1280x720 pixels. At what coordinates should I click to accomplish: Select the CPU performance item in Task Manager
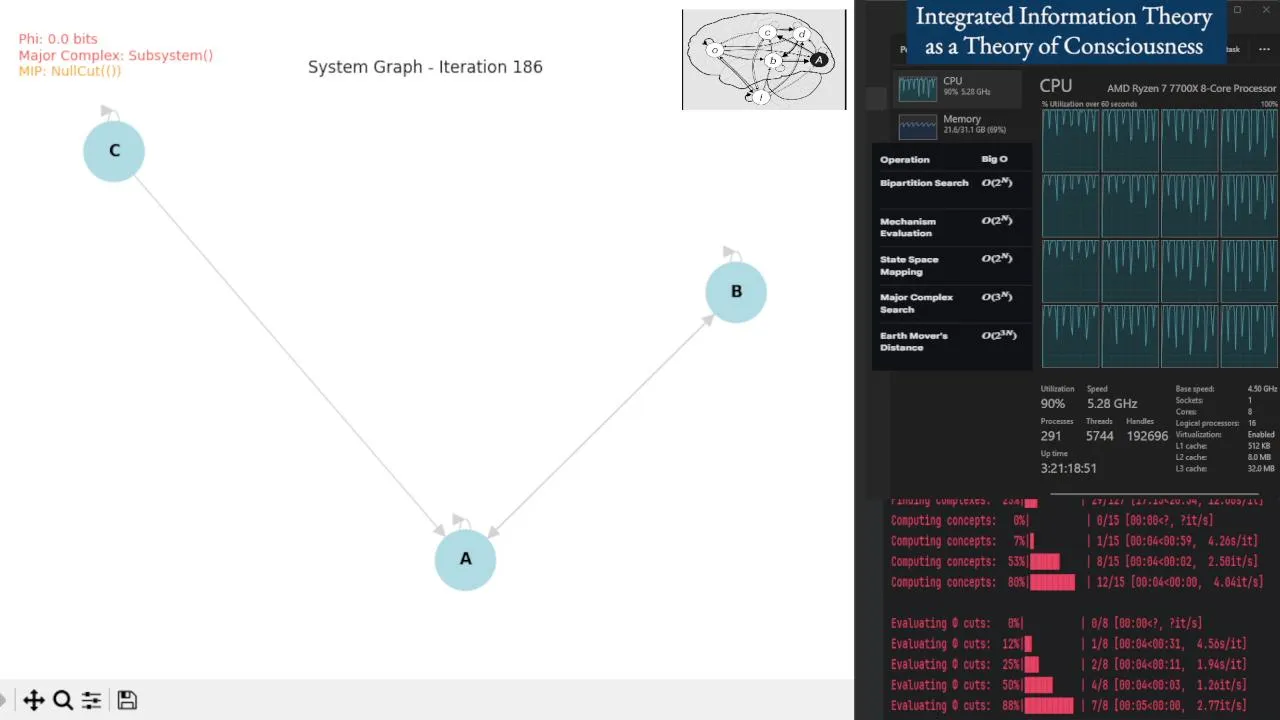point(958,87)
